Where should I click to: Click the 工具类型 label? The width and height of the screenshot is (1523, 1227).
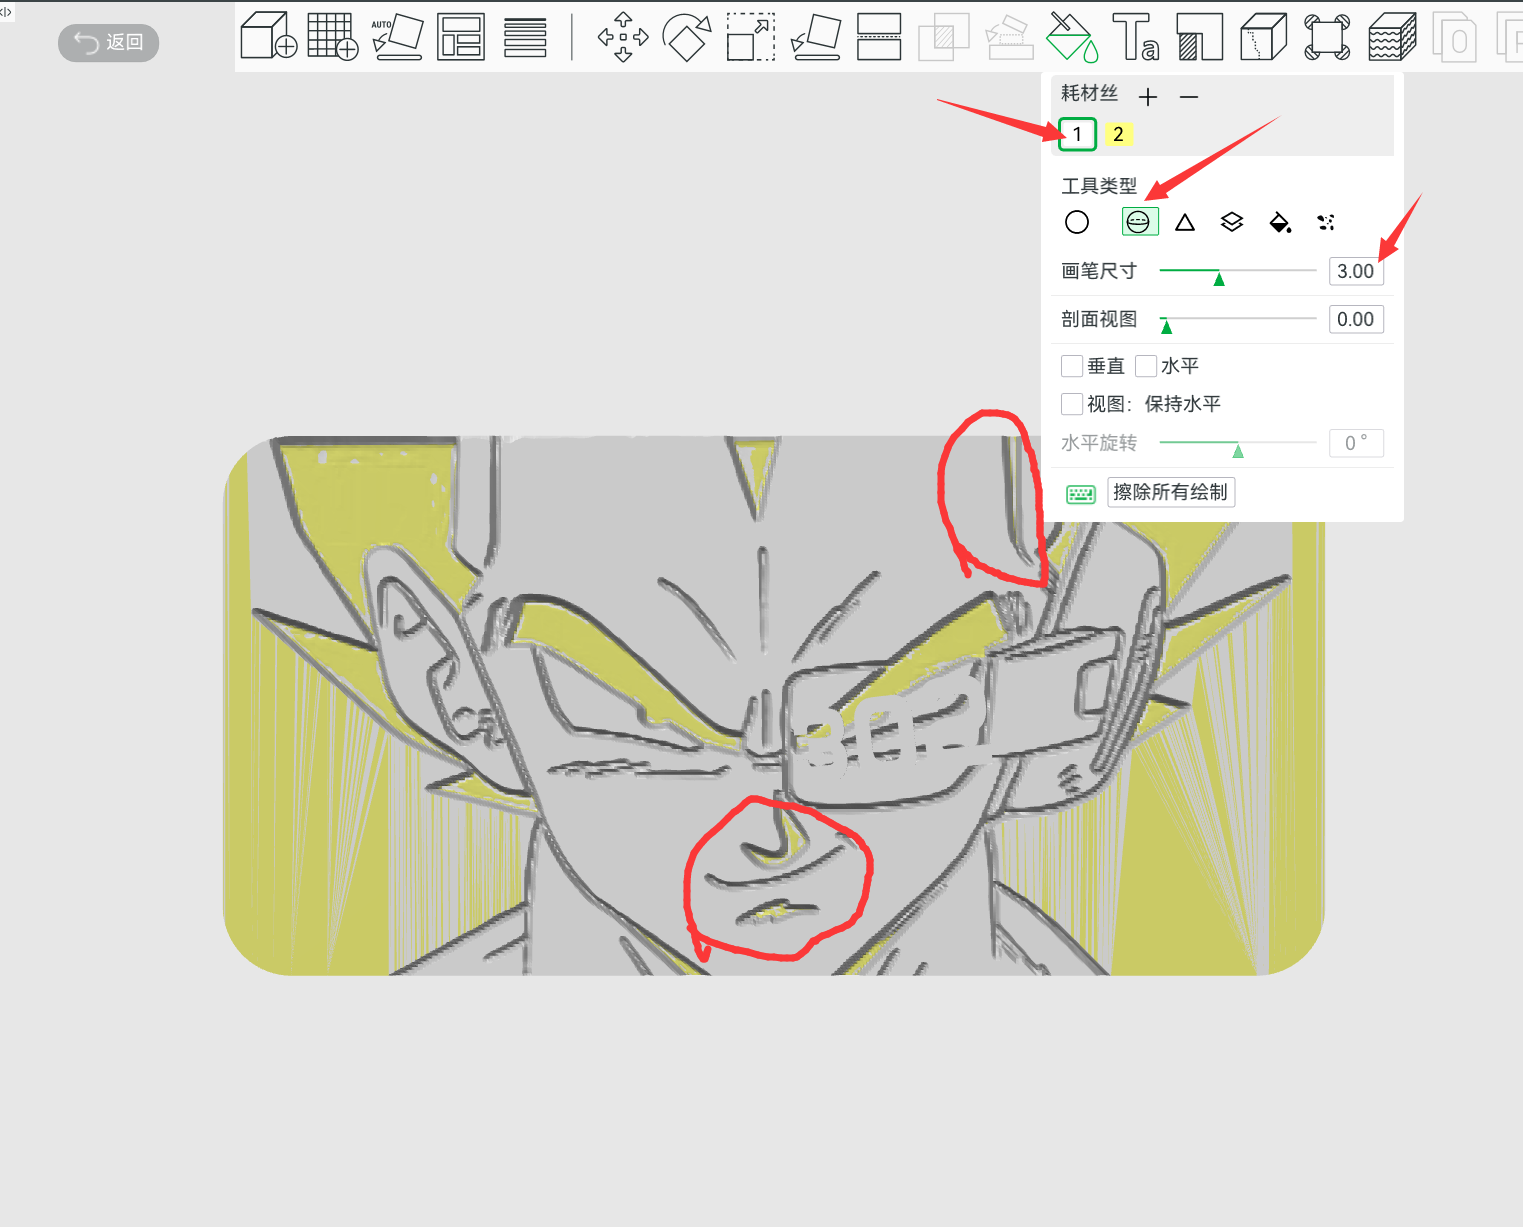click(1099, 186)
